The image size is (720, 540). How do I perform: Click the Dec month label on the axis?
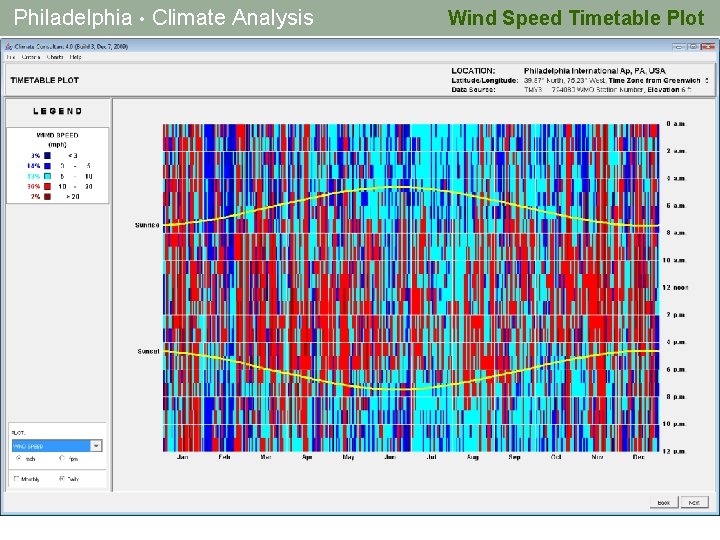click(639, 457)
